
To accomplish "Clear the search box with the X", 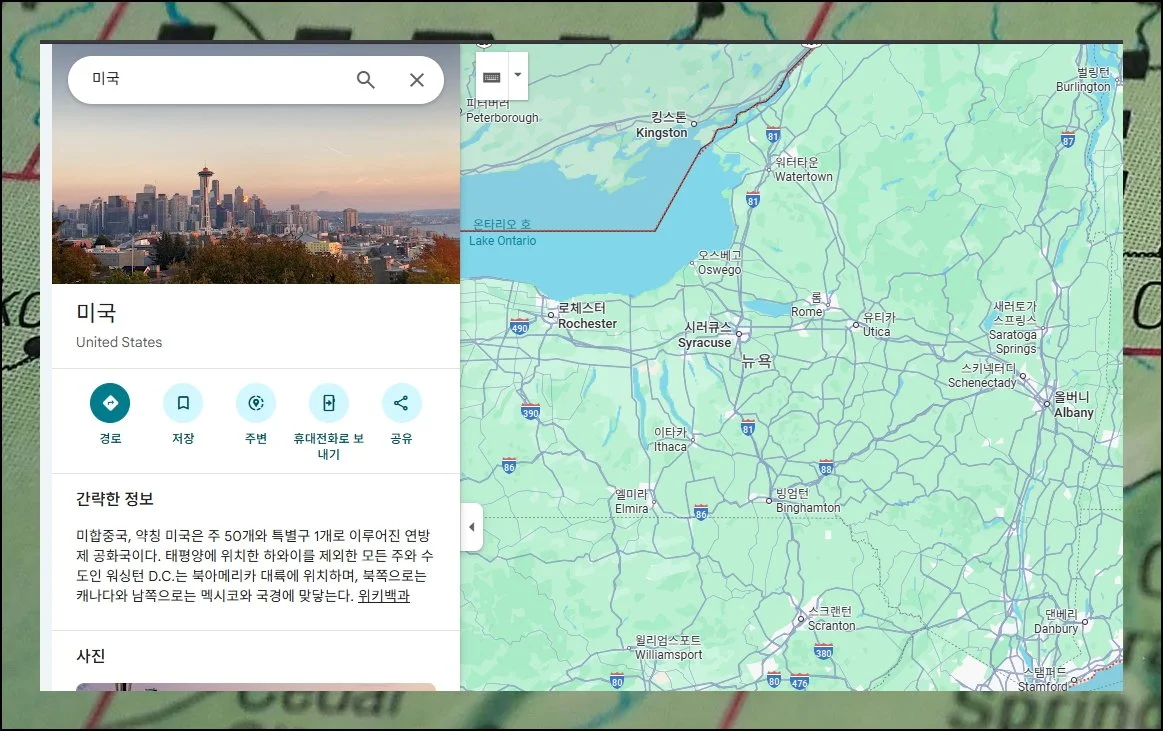I will [x=417, y=80].
